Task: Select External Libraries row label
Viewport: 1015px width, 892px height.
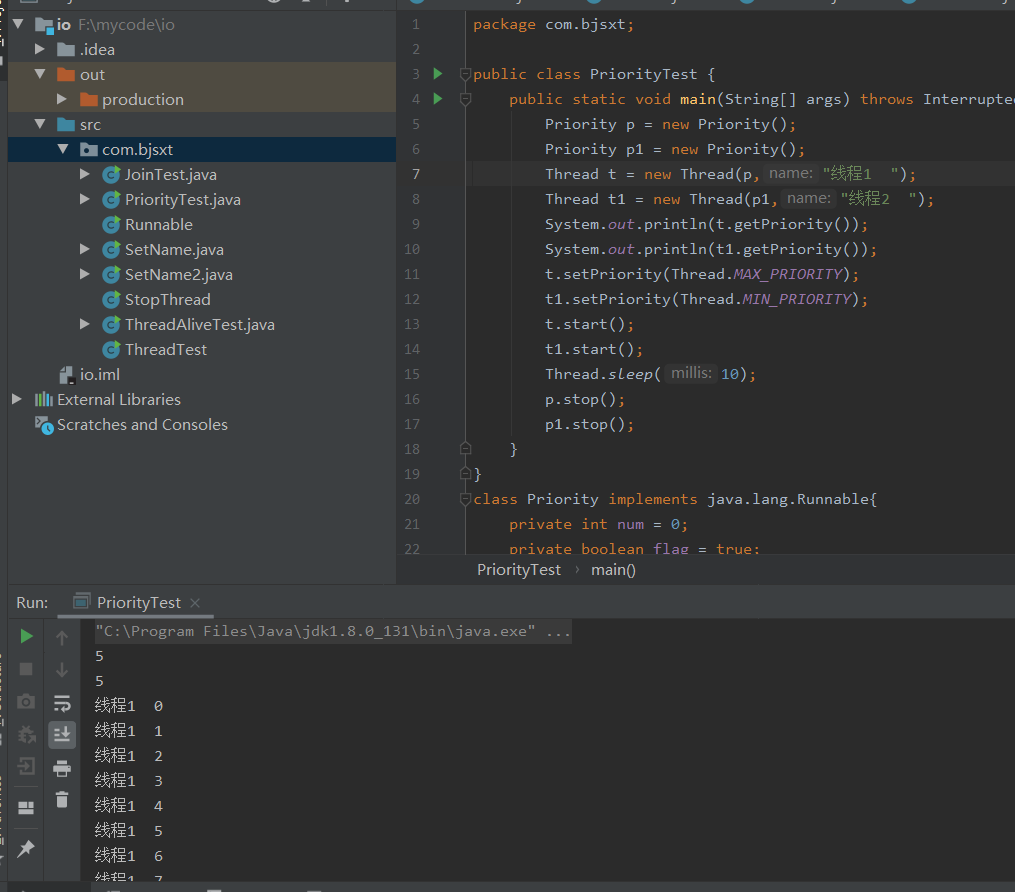Action: coord(118,399)
